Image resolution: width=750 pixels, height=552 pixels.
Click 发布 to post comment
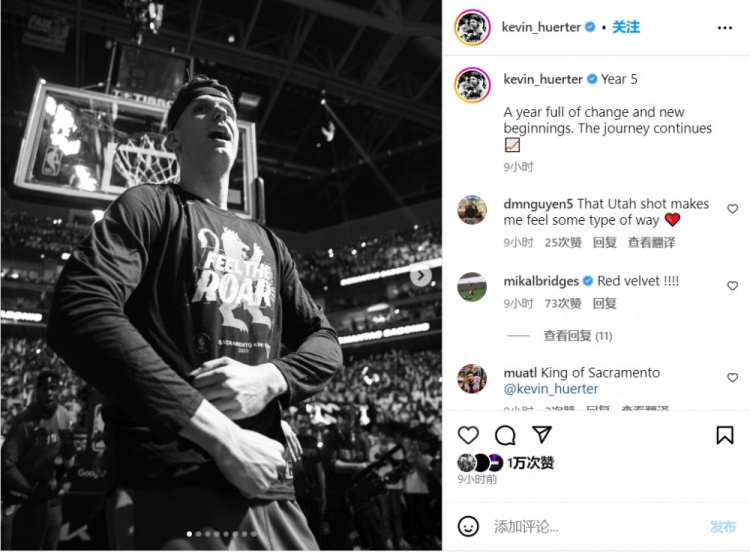click(x=723, y=527)
